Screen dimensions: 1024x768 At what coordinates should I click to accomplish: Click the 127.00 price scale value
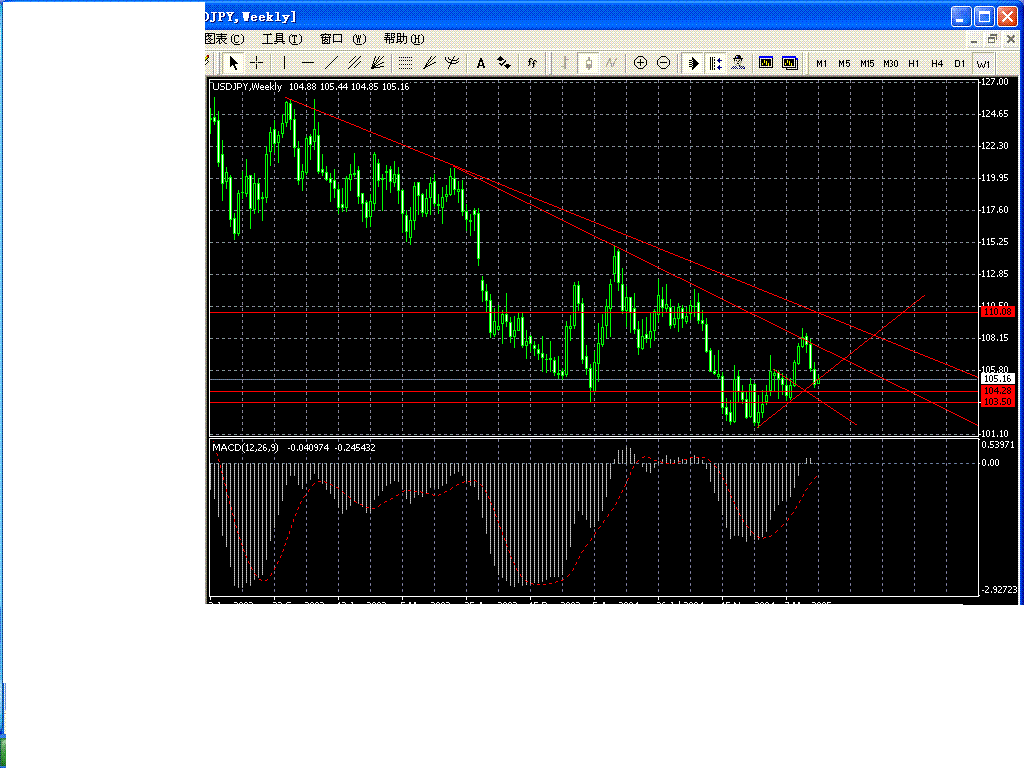995,82
